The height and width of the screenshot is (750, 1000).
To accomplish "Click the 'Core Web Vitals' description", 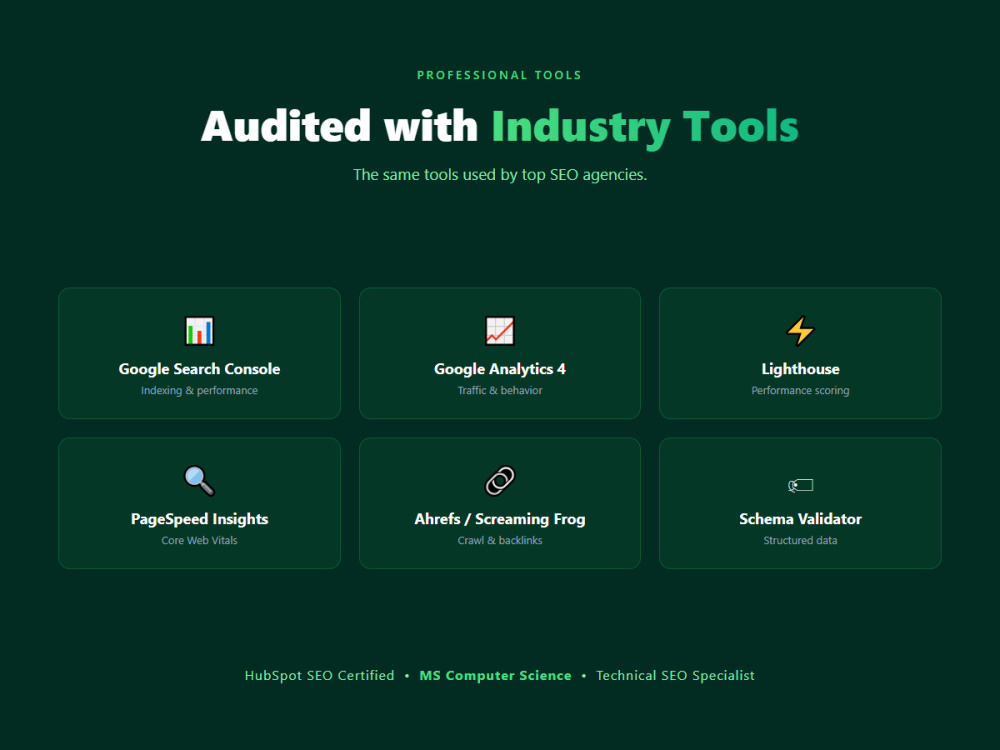I will 199,540.
